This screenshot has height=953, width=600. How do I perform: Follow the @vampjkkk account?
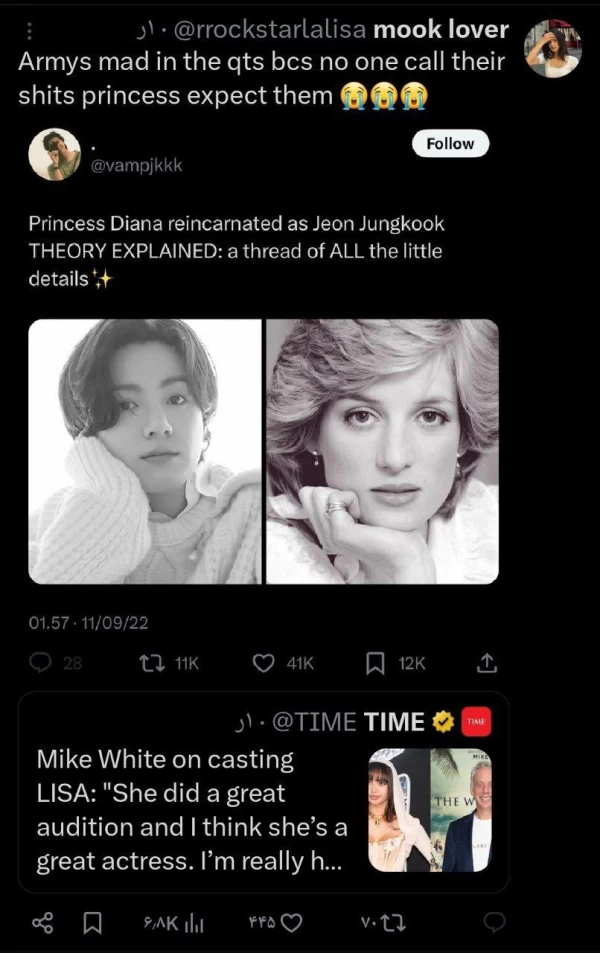click(450, 144)
